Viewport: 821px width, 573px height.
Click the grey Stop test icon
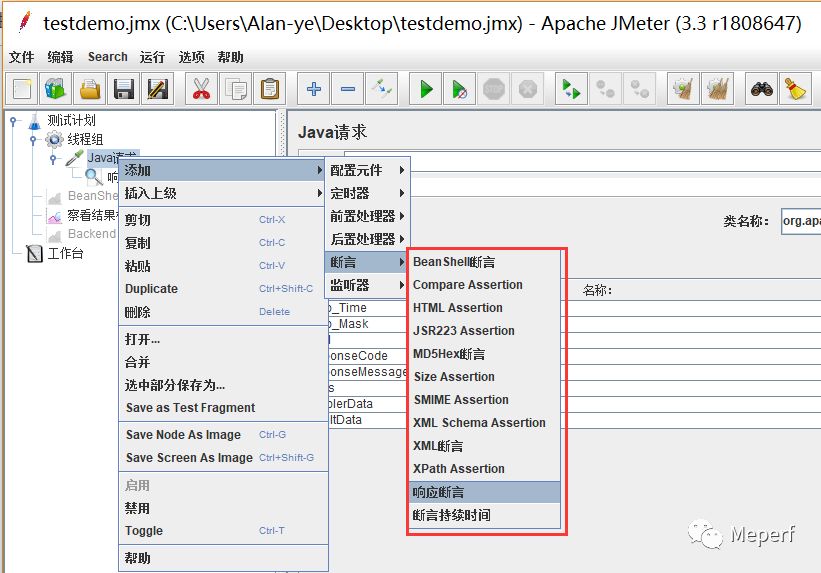pyautogui.click(x=494, y=89)
